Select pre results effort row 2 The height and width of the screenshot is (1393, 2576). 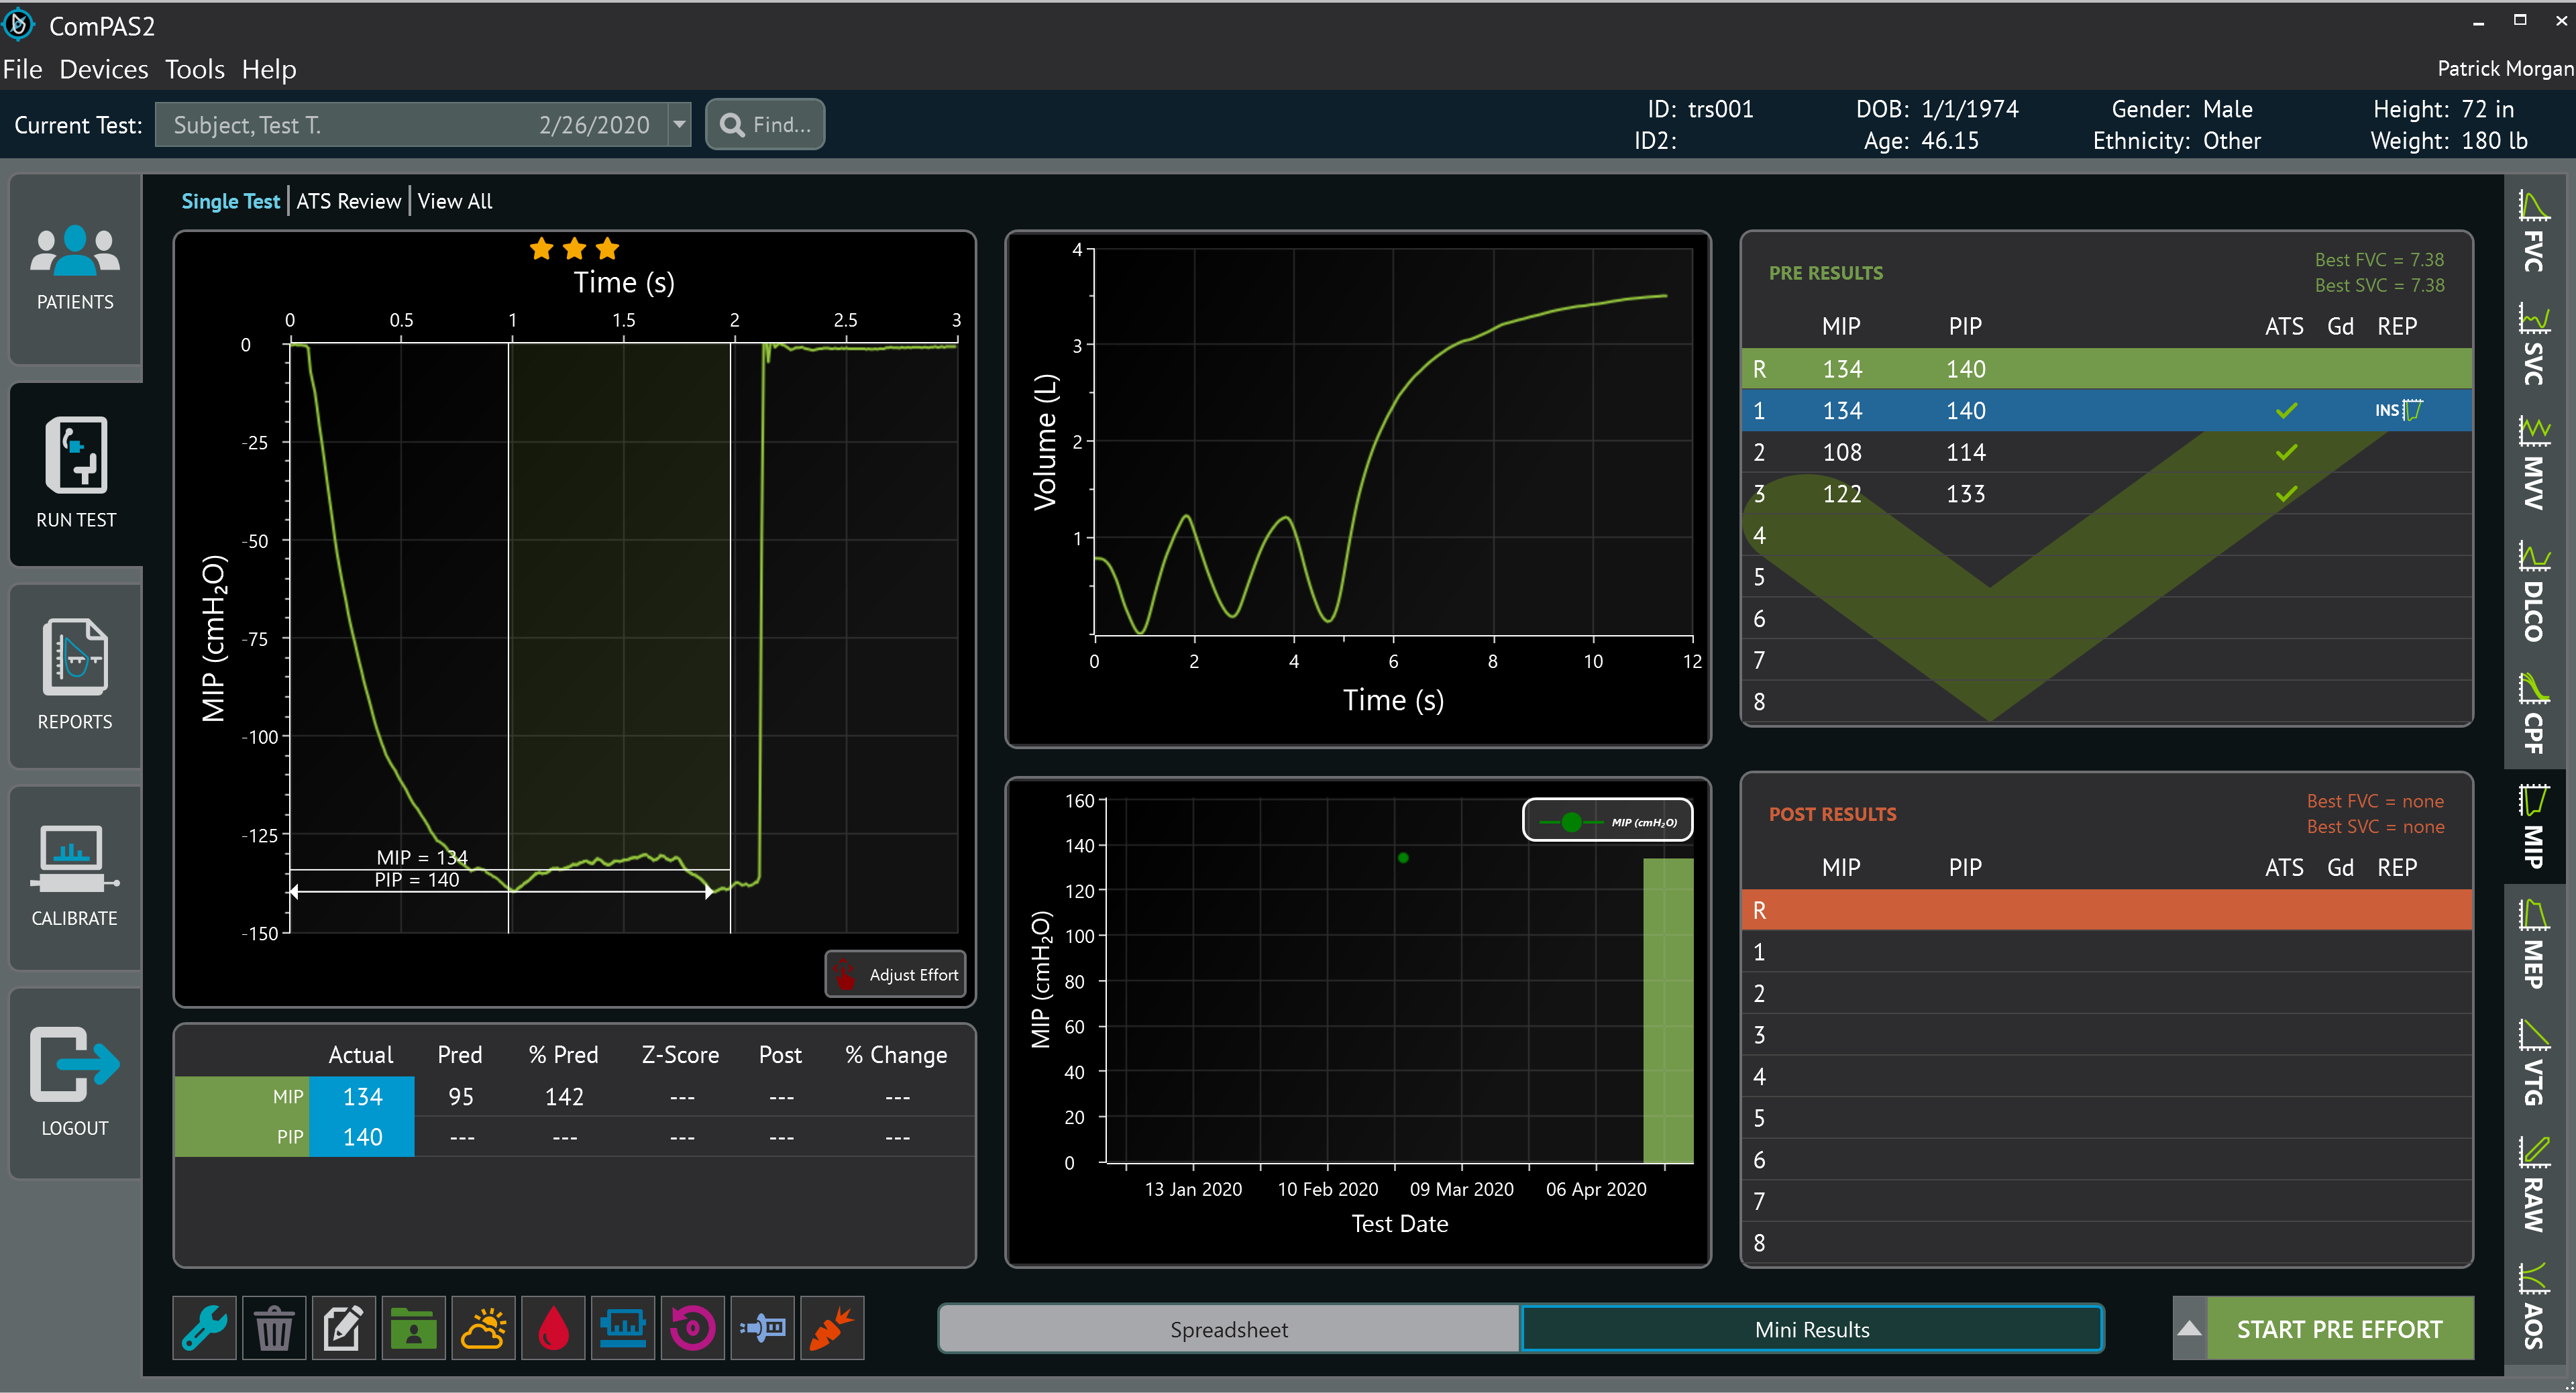2106,452
